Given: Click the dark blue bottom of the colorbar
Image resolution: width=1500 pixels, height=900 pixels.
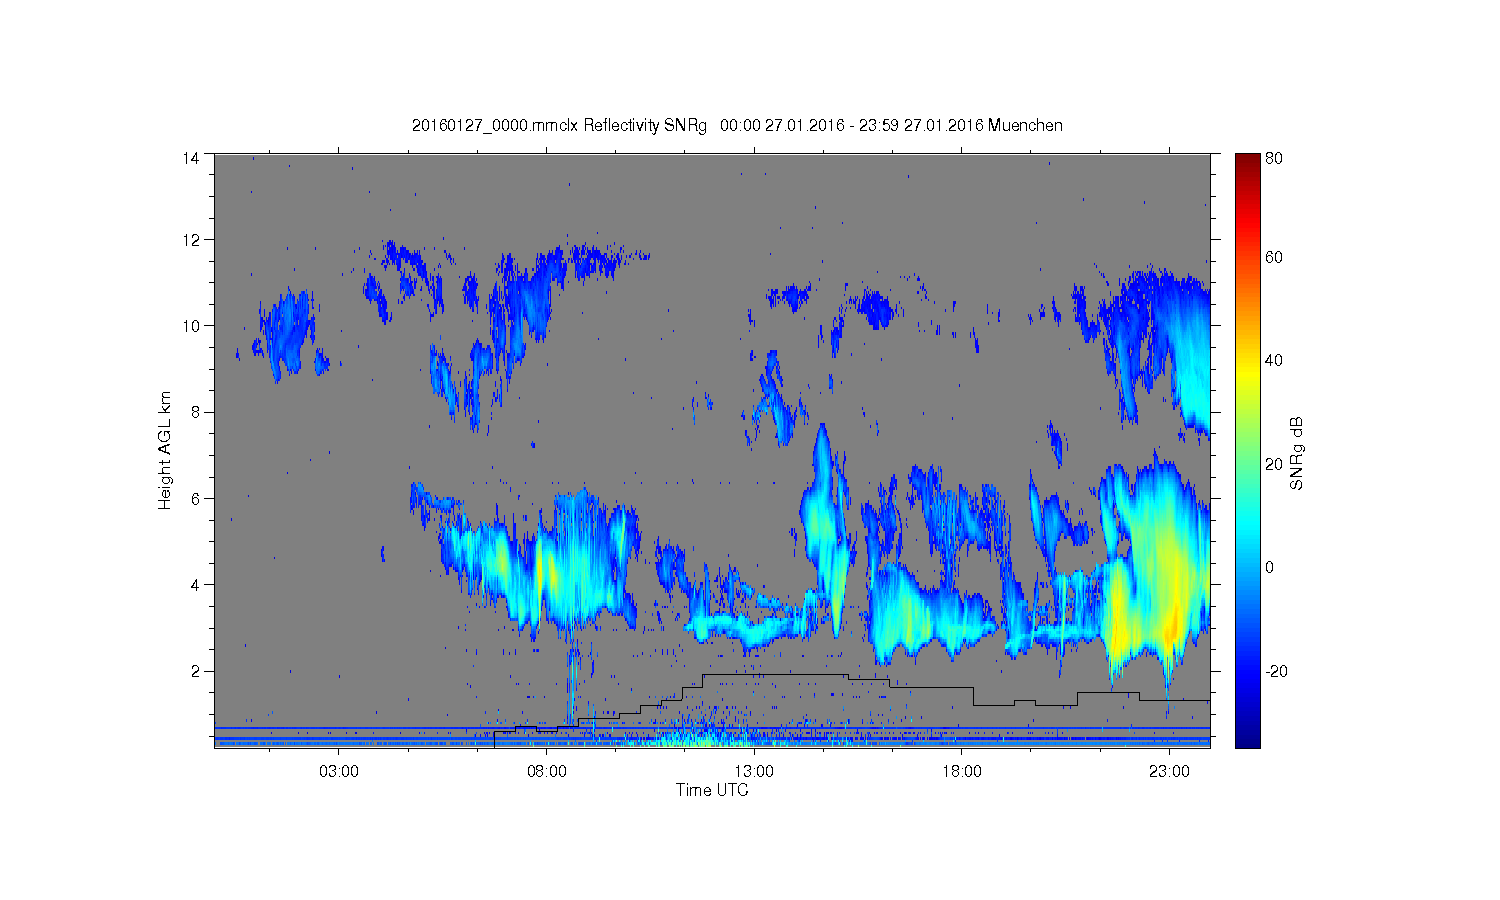Looking at the screenshot, I should (1247, 735).
